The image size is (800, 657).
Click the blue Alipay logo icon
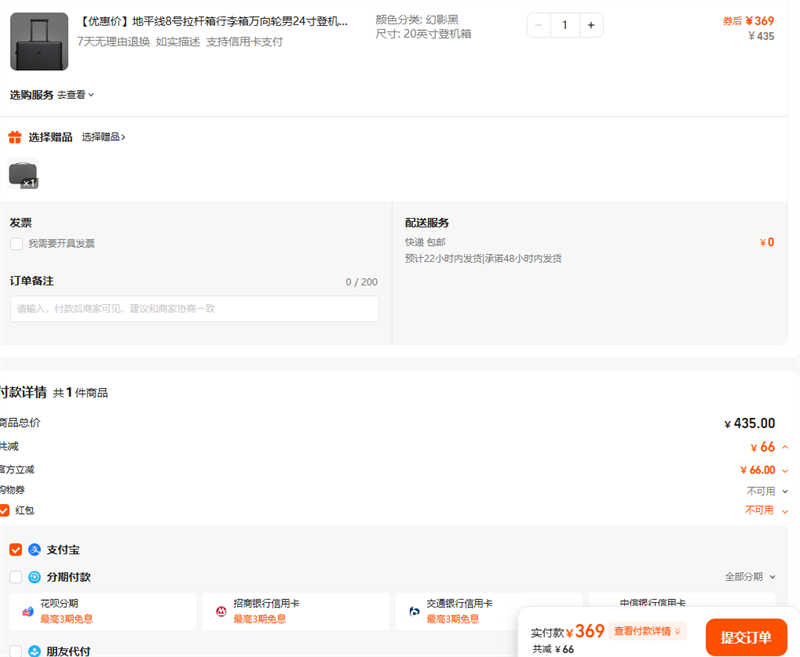click(34, 550)
